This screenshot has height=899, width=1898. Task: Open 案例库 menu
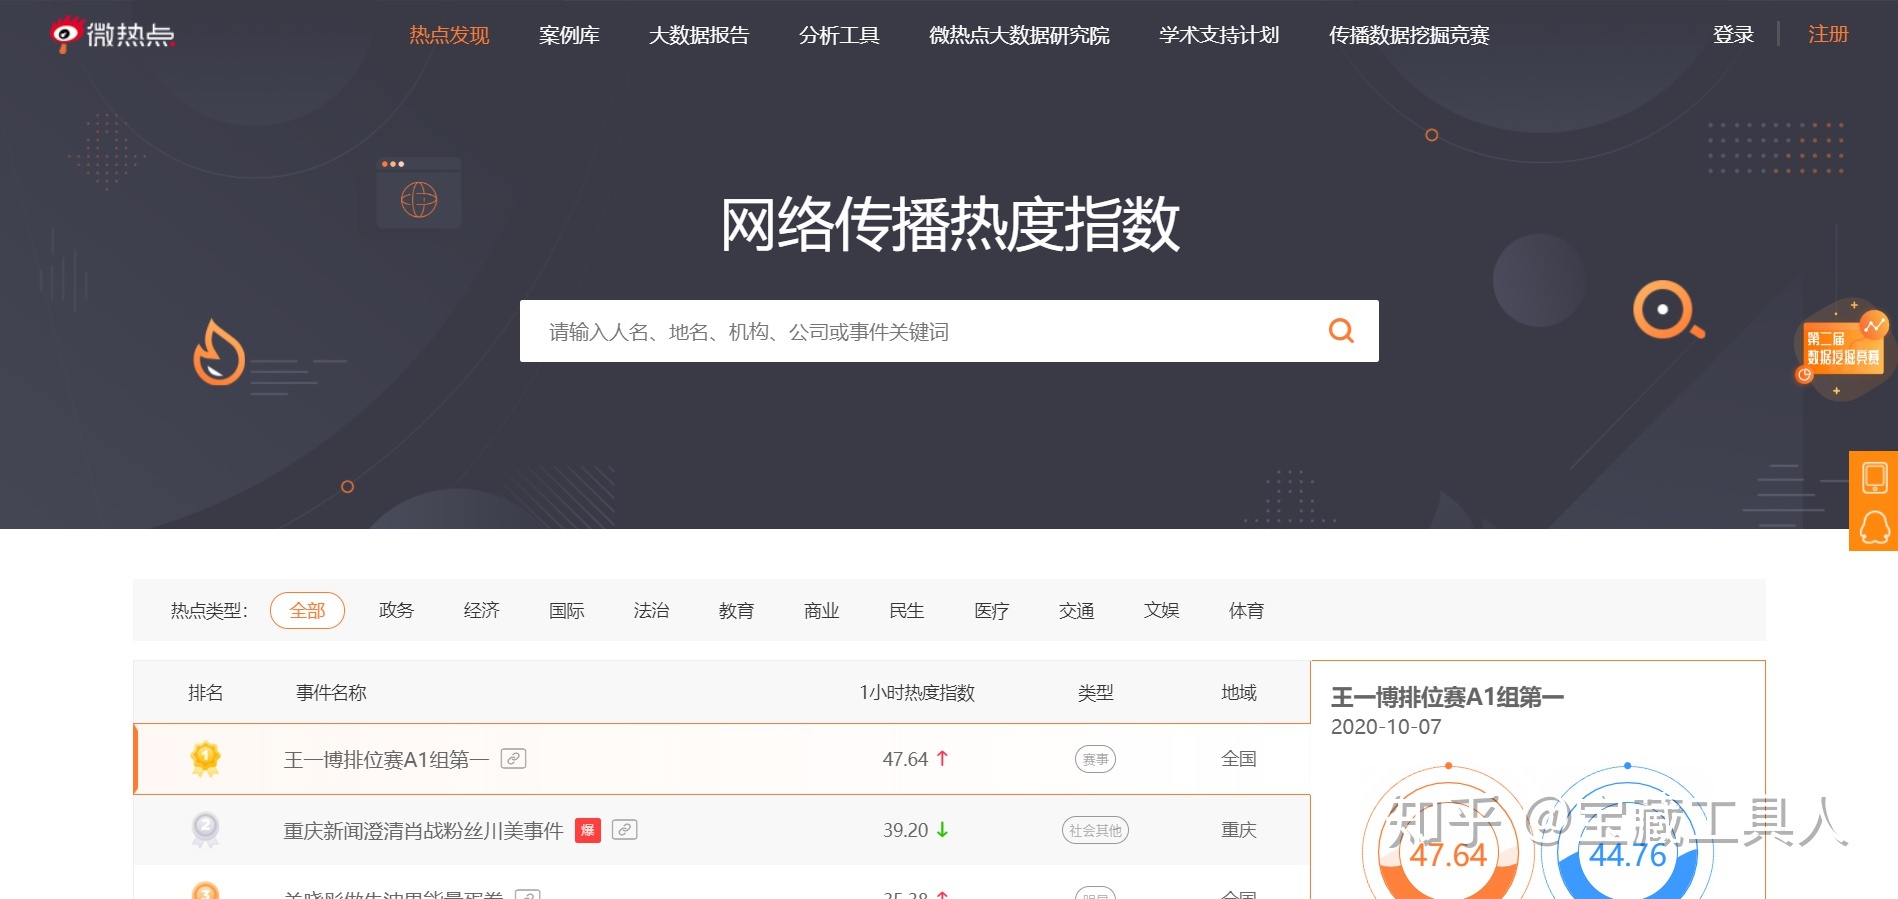coord(569,35)
